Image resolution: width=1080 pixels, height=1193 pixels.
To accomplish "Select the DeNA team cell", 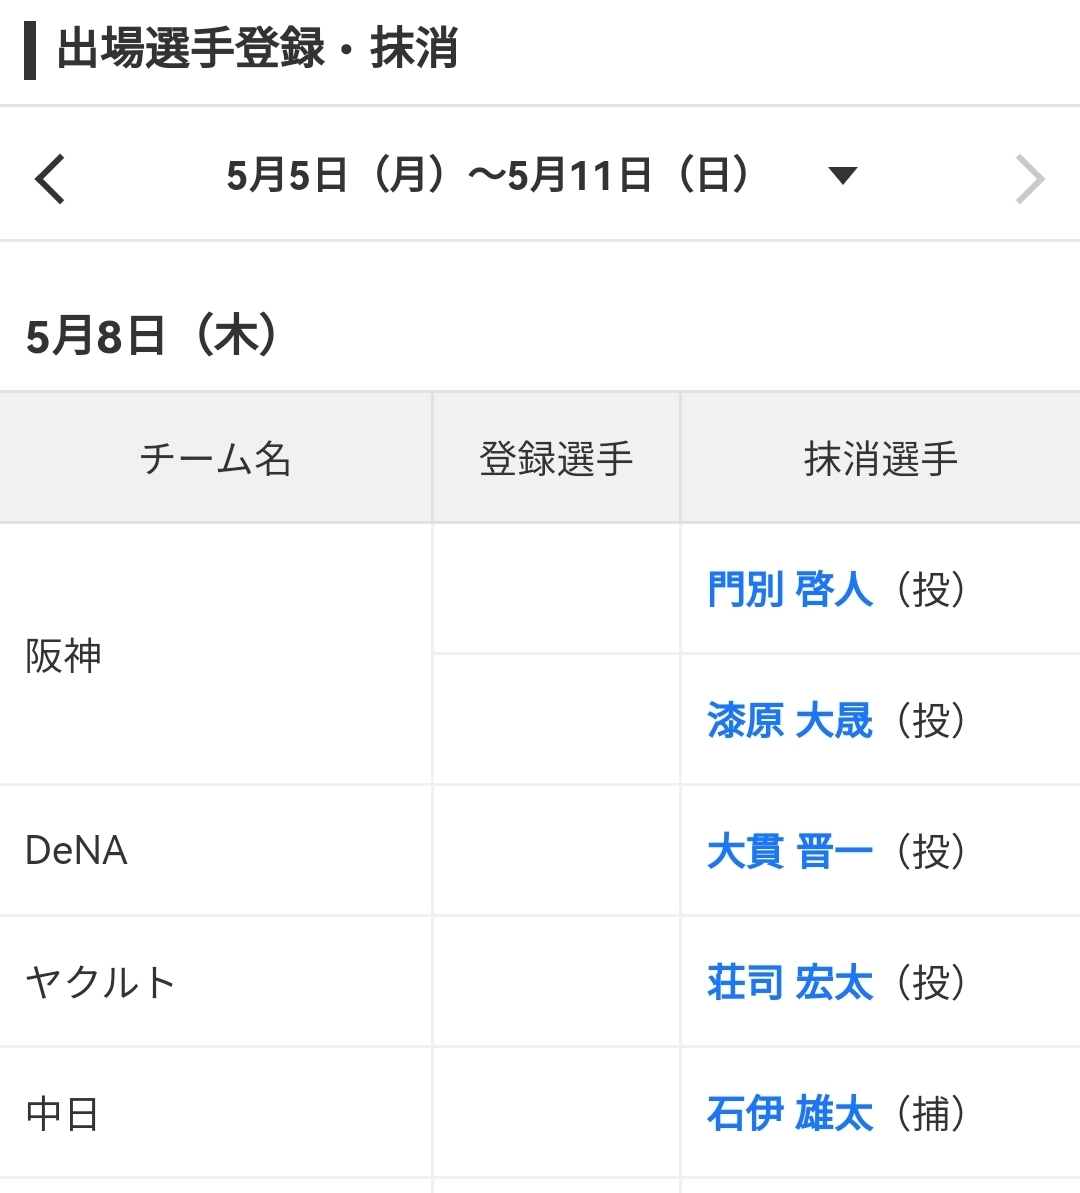I will pyautogui.click(x=76, y=851).
